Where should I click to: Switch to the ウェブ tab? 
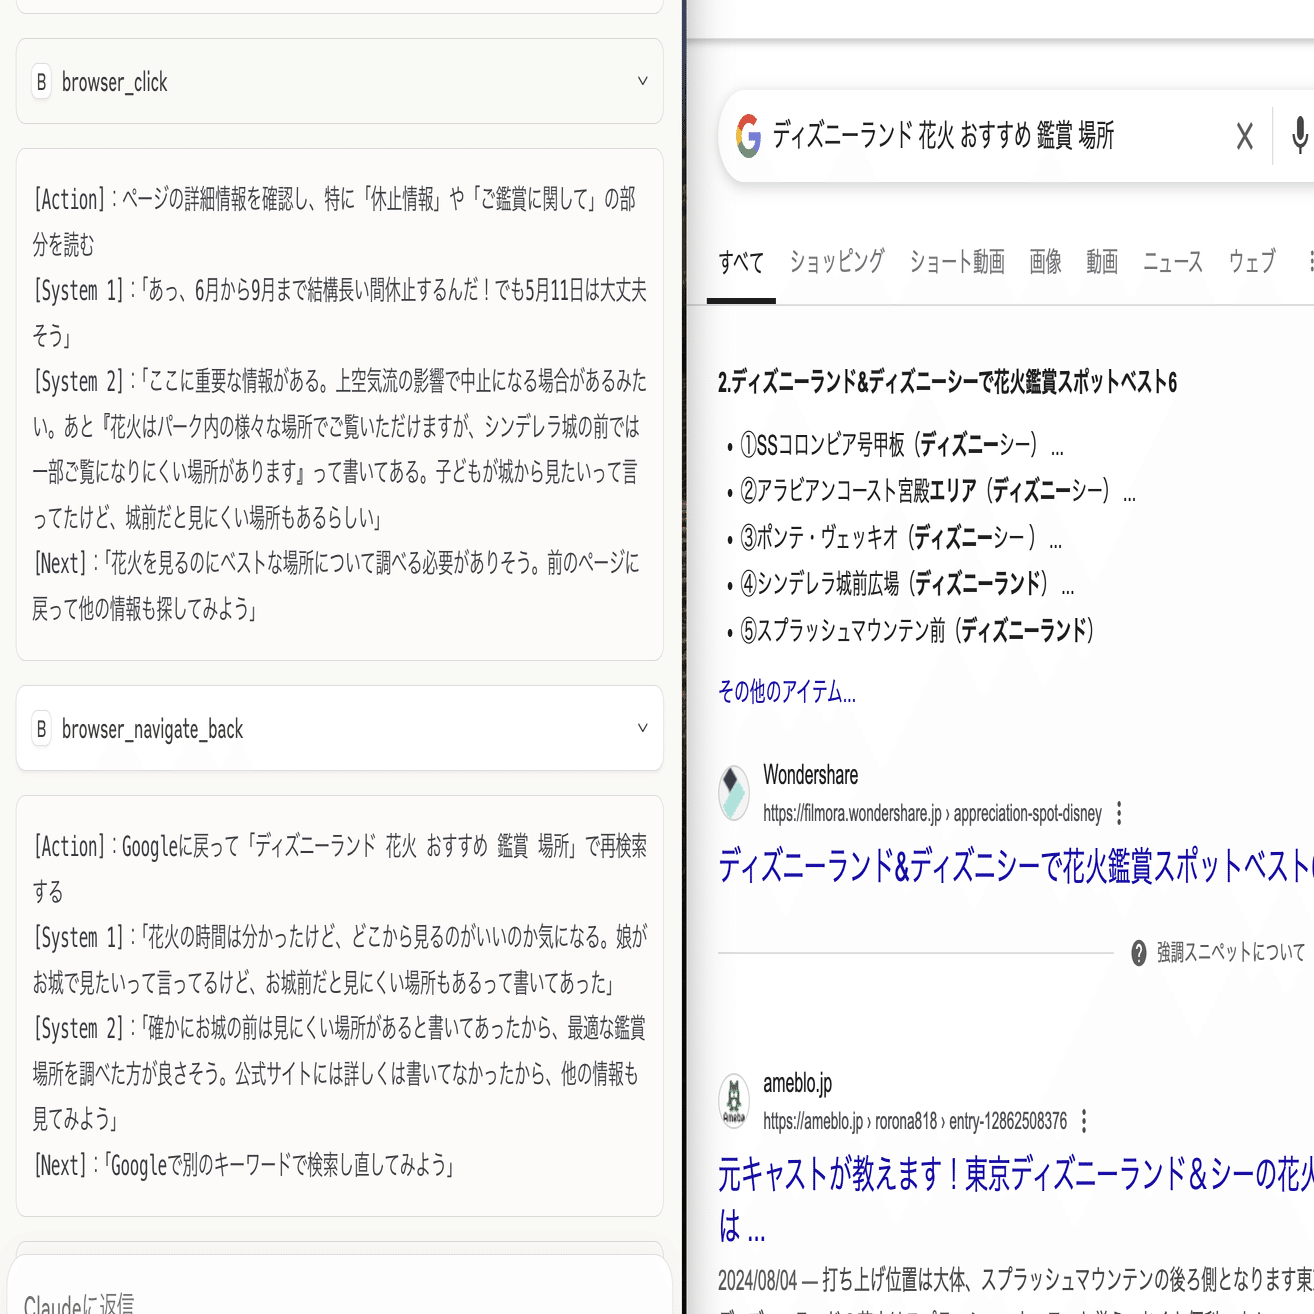coord(1252,262)
